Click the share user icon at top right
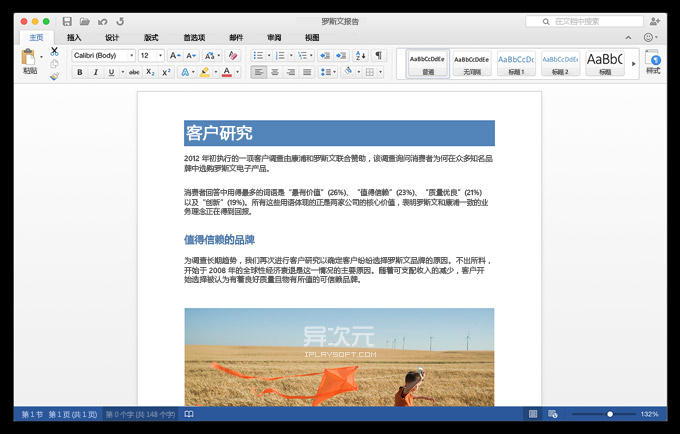This screenshot has width=680, height=434. [x=654, y=21]
